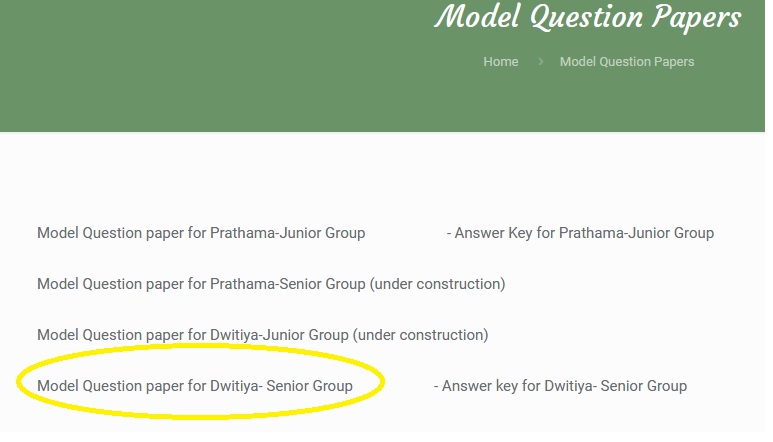The width and height of the screenshot is (773, 442).
Task: Click the word "Papers" in the cursive page title
Action: 697,17
